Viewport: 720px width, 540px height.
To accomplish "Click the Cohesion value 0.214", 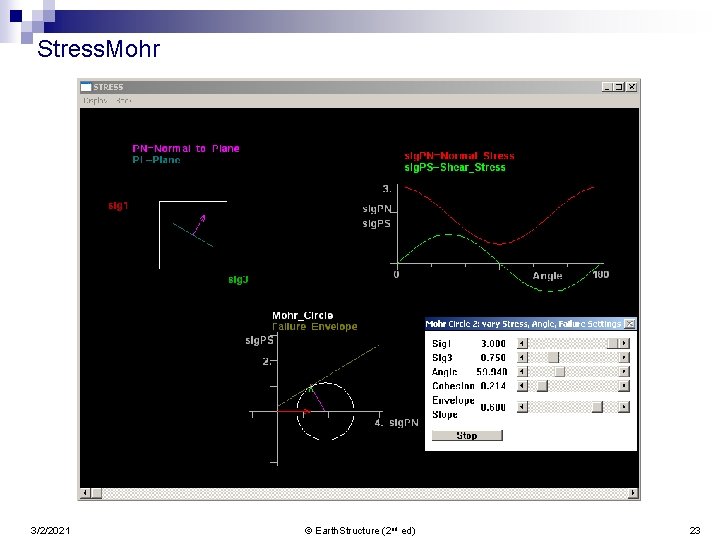I will 493,386.
